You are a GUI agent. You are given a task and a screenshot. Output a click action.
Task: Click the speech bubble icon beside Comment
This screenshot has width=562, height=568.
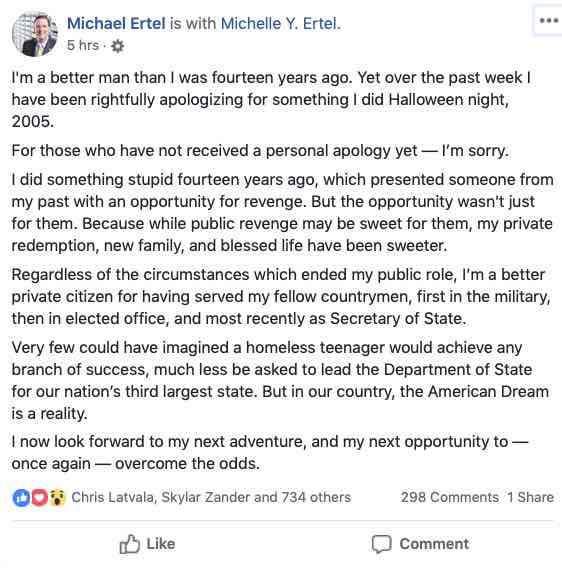click(x=382, y=544)
